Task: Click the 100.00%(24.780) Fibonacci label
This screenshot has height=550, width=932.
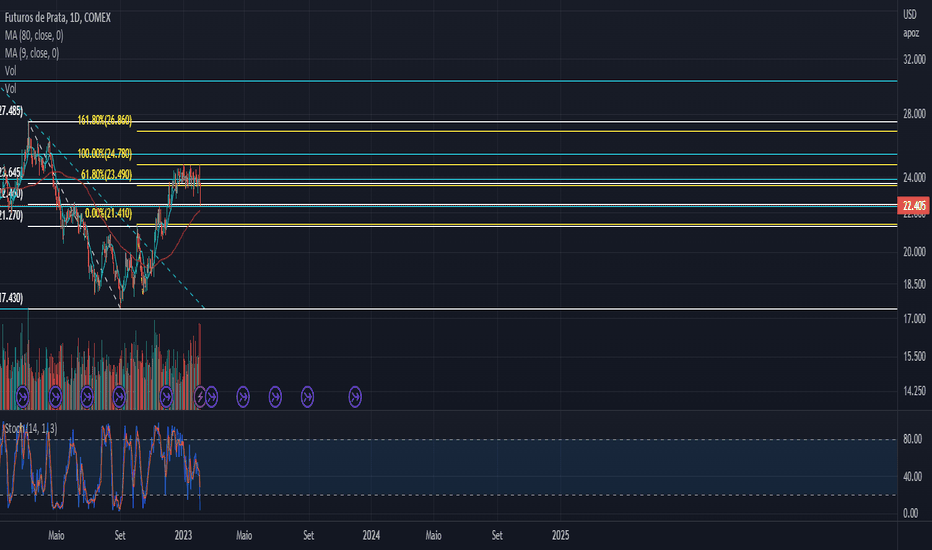Action: tap(105, 153)
